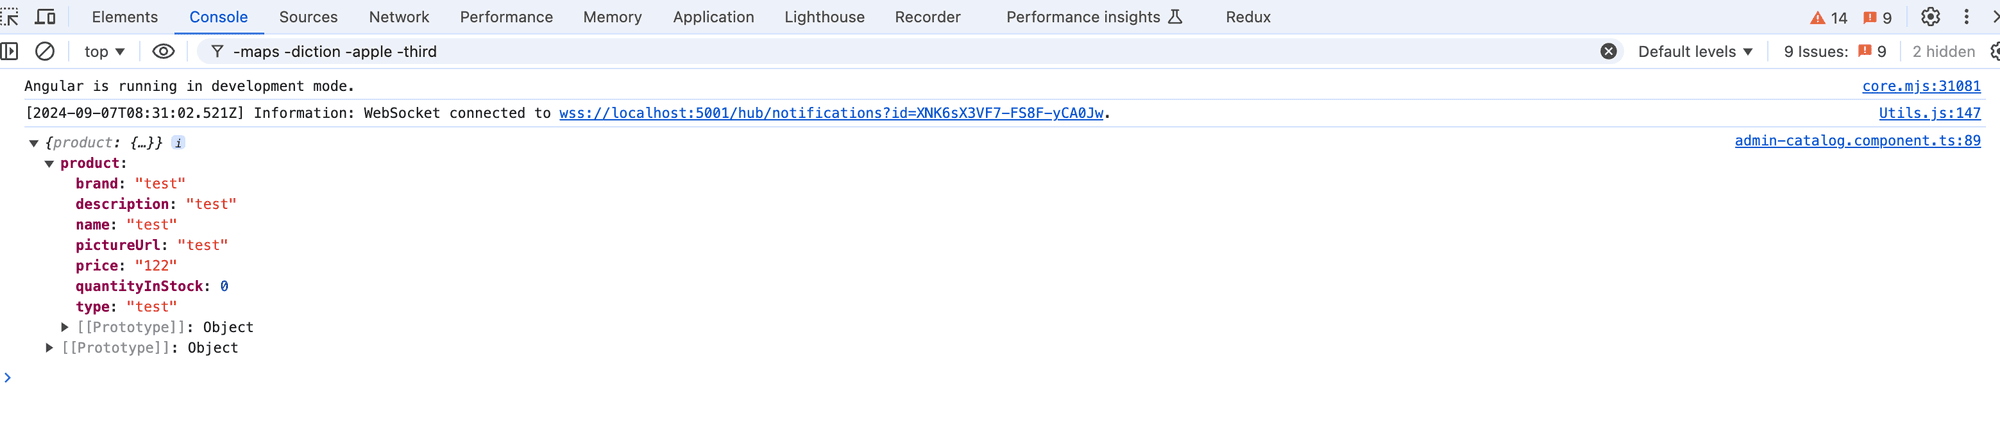The height and width of the screenshot is (441, 2000).
Task: Open admin-catalog.component.ts:89 source link
Action: pos(1857,141)
